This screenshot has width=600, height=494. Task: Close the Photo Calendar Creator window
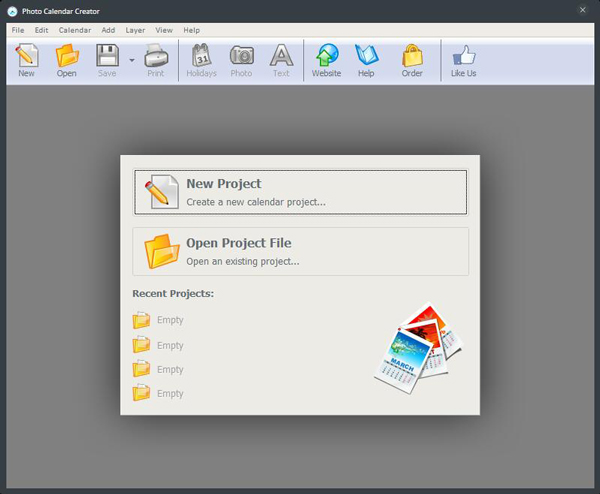[x=582, y=10]
